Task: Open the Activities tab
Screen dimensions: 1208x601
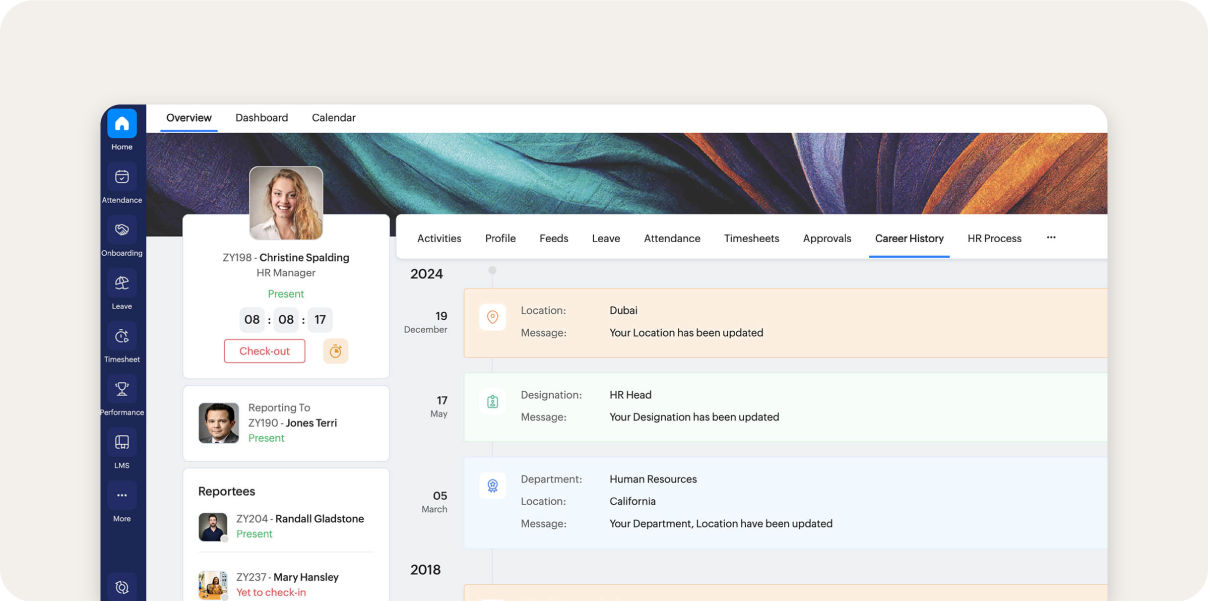Action: point(439,238)
